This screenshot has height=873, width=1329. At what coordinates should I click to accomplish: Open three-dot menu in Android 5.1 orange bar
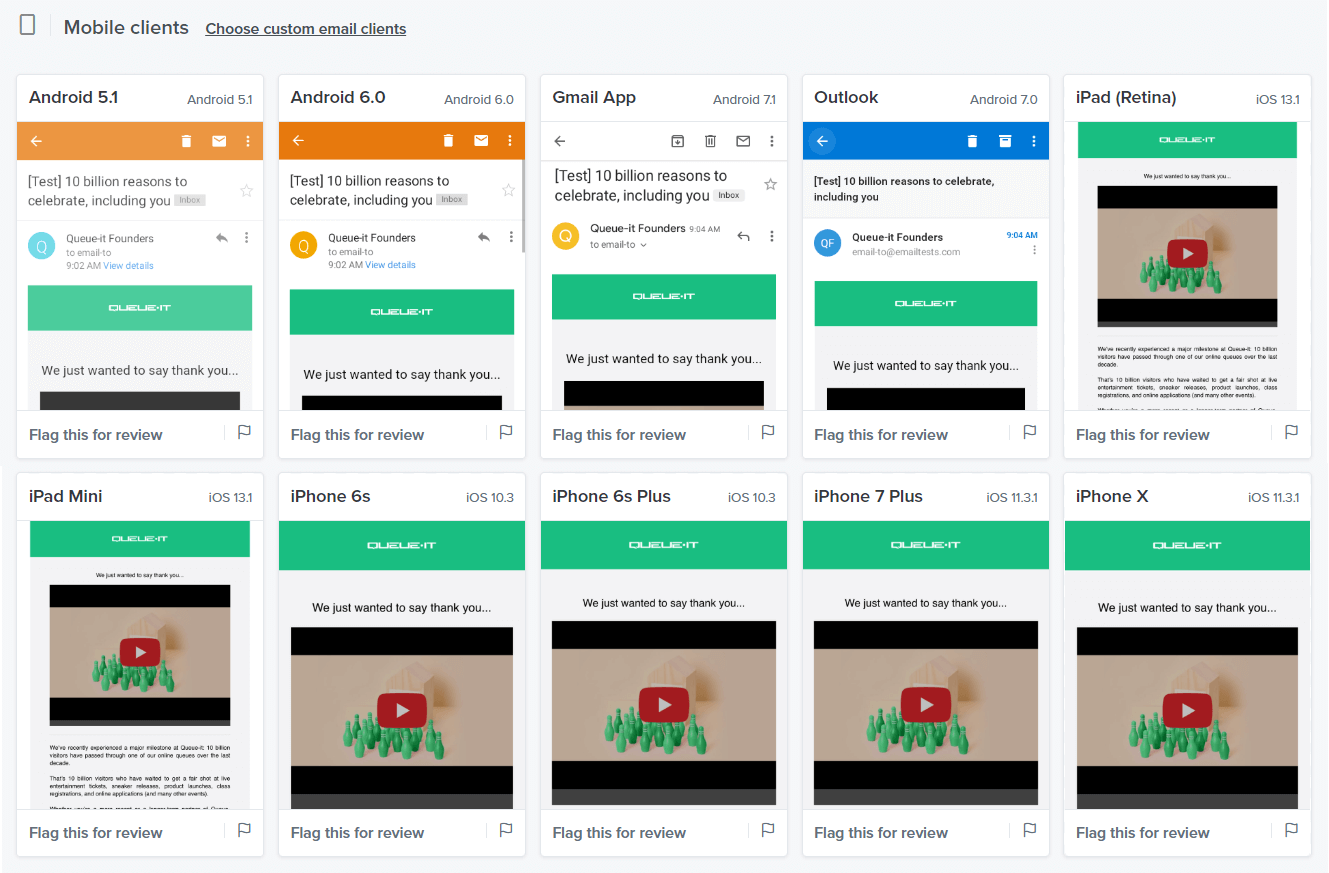point(248,141)
